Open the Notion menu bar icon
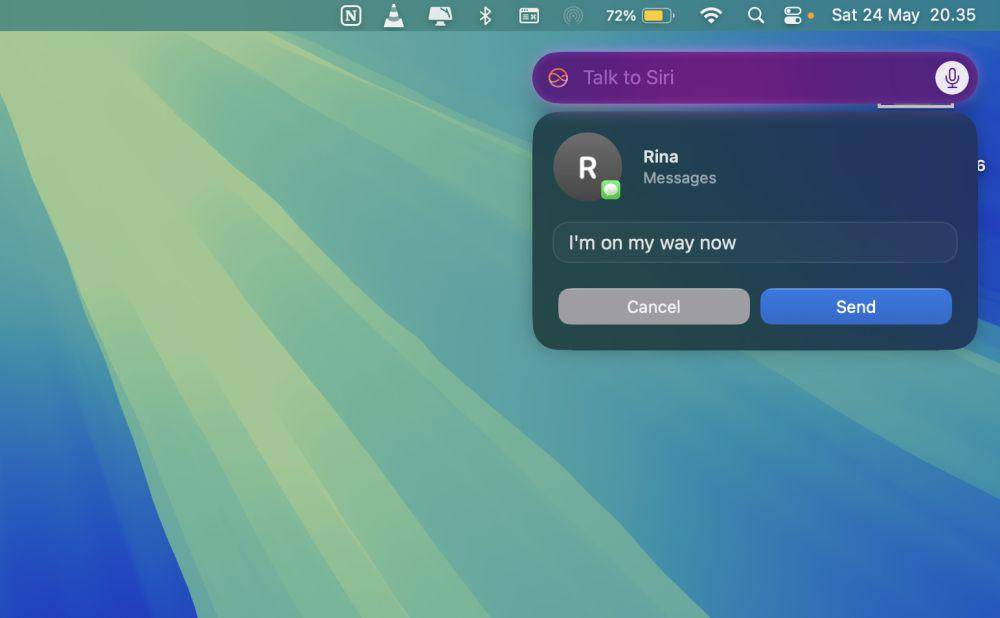1000x618 pixels. (x=351, y=15)
